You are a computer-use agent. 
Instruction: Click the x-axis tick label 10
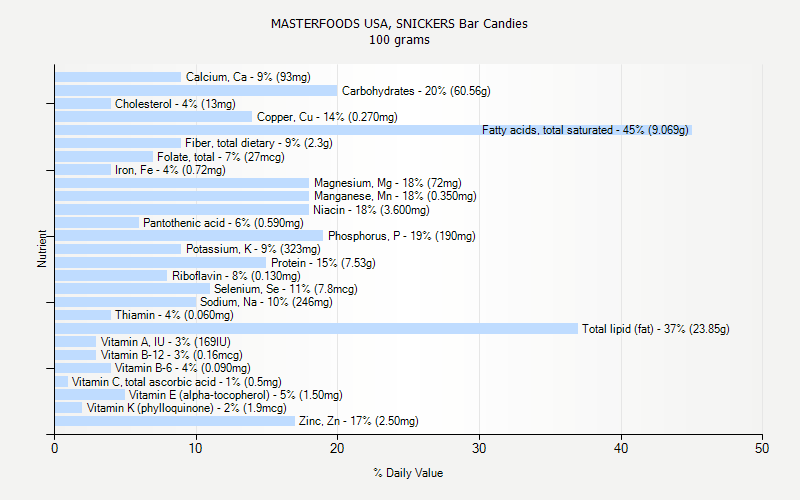195,448
